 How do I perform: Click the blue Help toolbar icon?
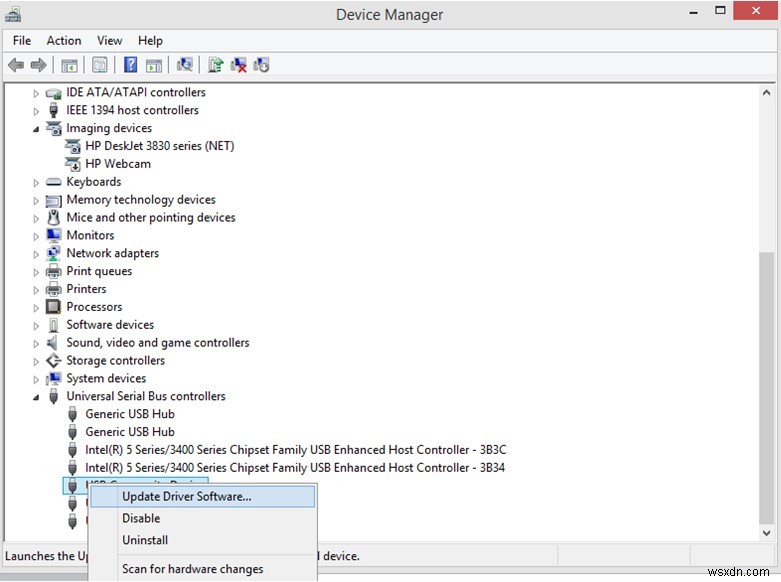click(130, 65)
